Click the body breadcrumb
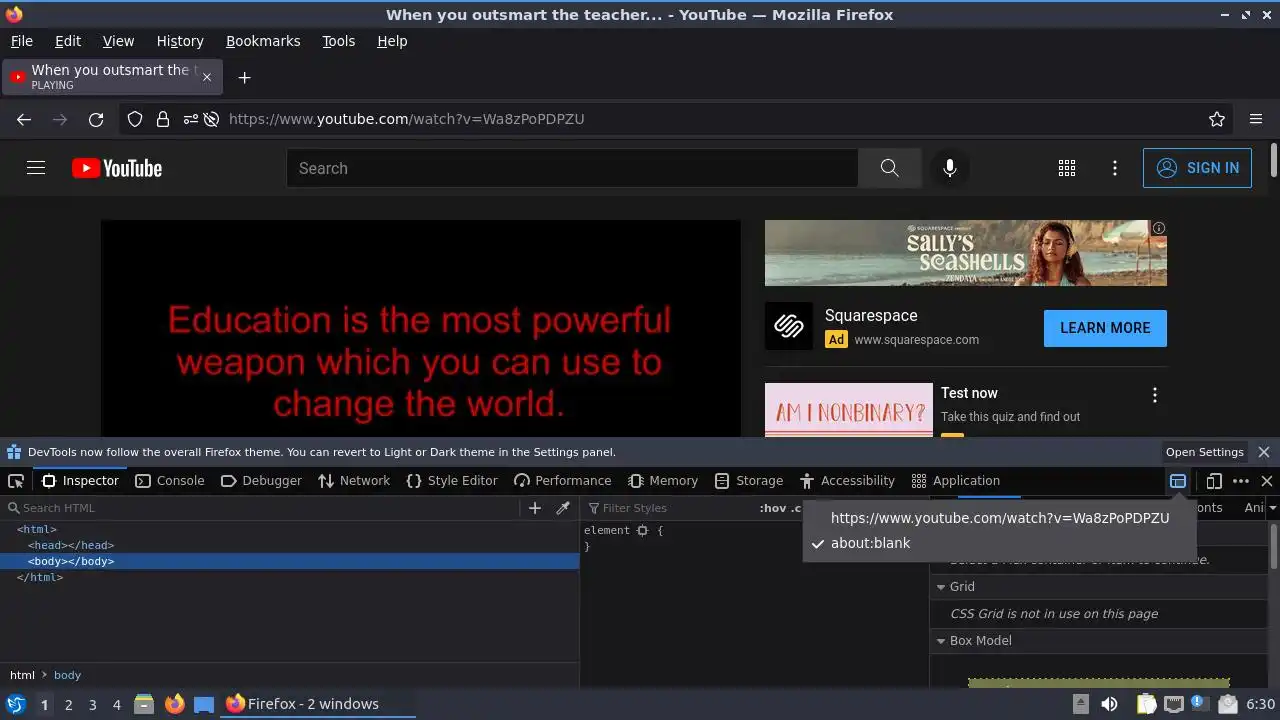Image resolution: width=1280 pixels, height=720 pixels. pyautogui.click(x=67, y=675)
